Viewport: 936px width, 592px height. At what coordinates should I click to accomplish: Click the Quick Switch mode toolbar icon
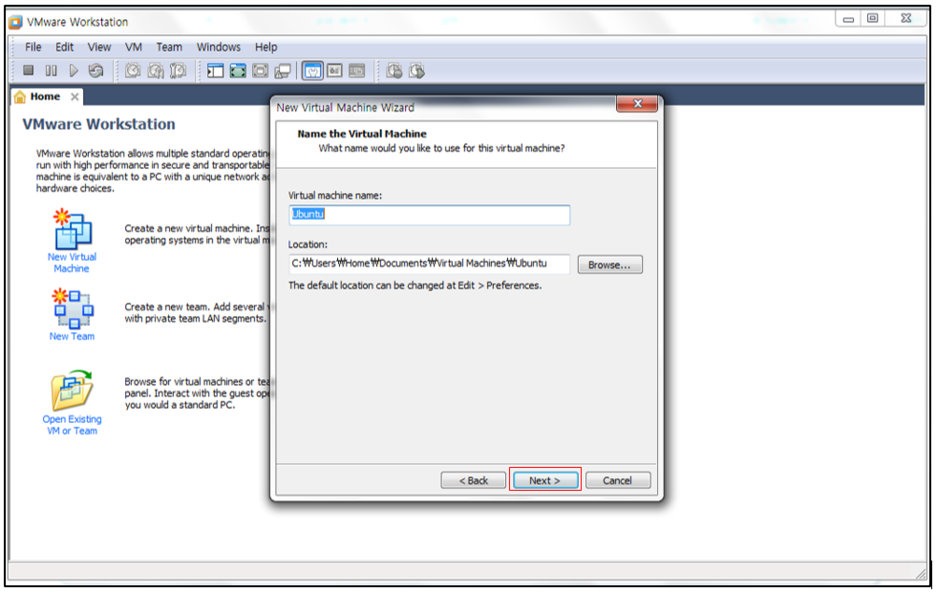pyautogui.click(x=260, y=71)
